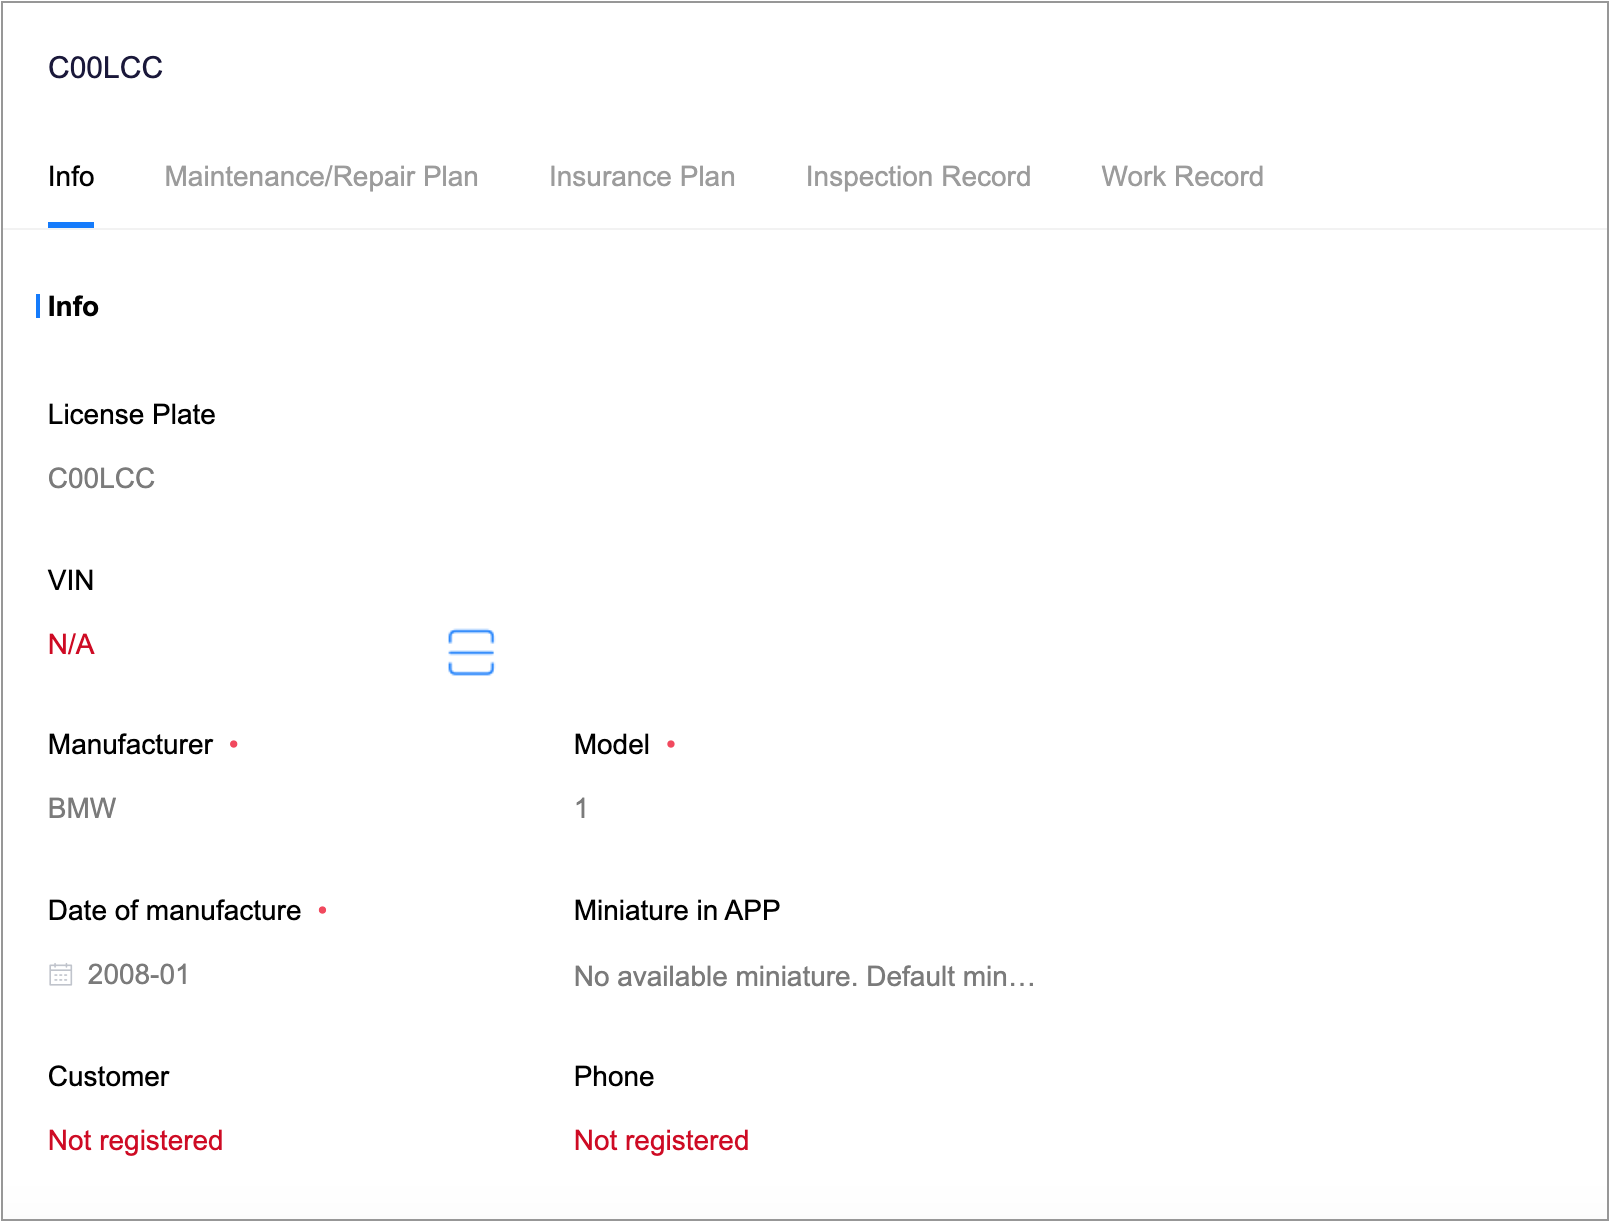Select the Info tab
The image size is (1610, 1222).
[x=71, y=177]
